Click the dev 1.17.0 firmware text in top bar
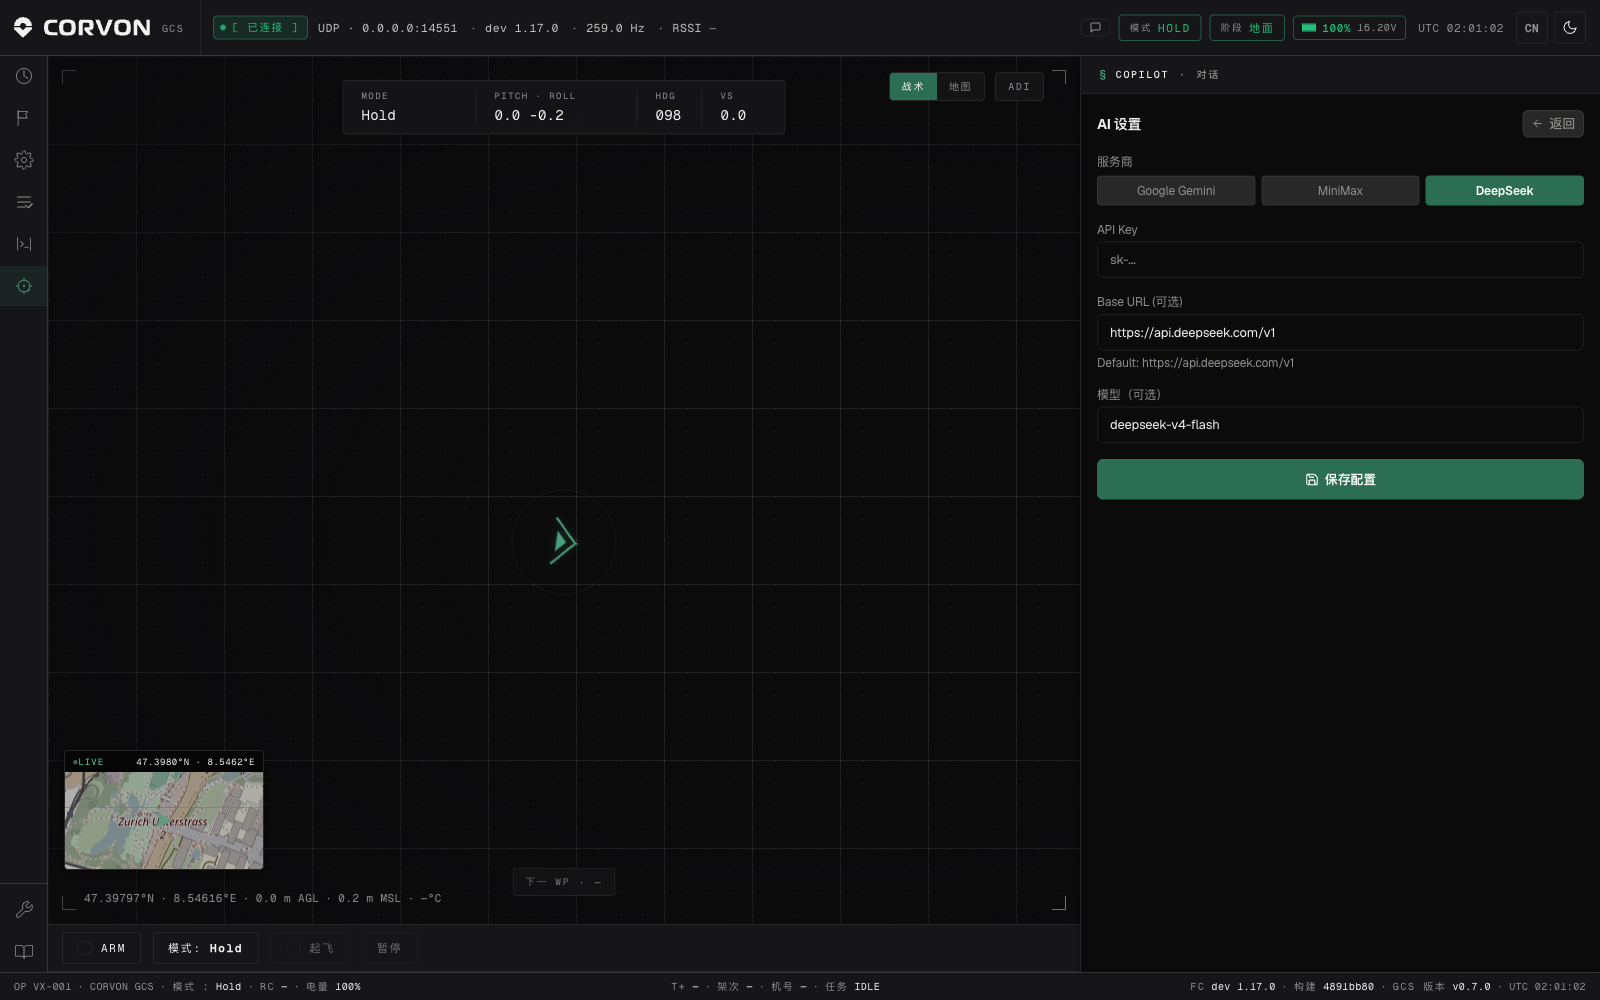The width and height of the screenshot is (1600, 1000). [x=522, y=28]
